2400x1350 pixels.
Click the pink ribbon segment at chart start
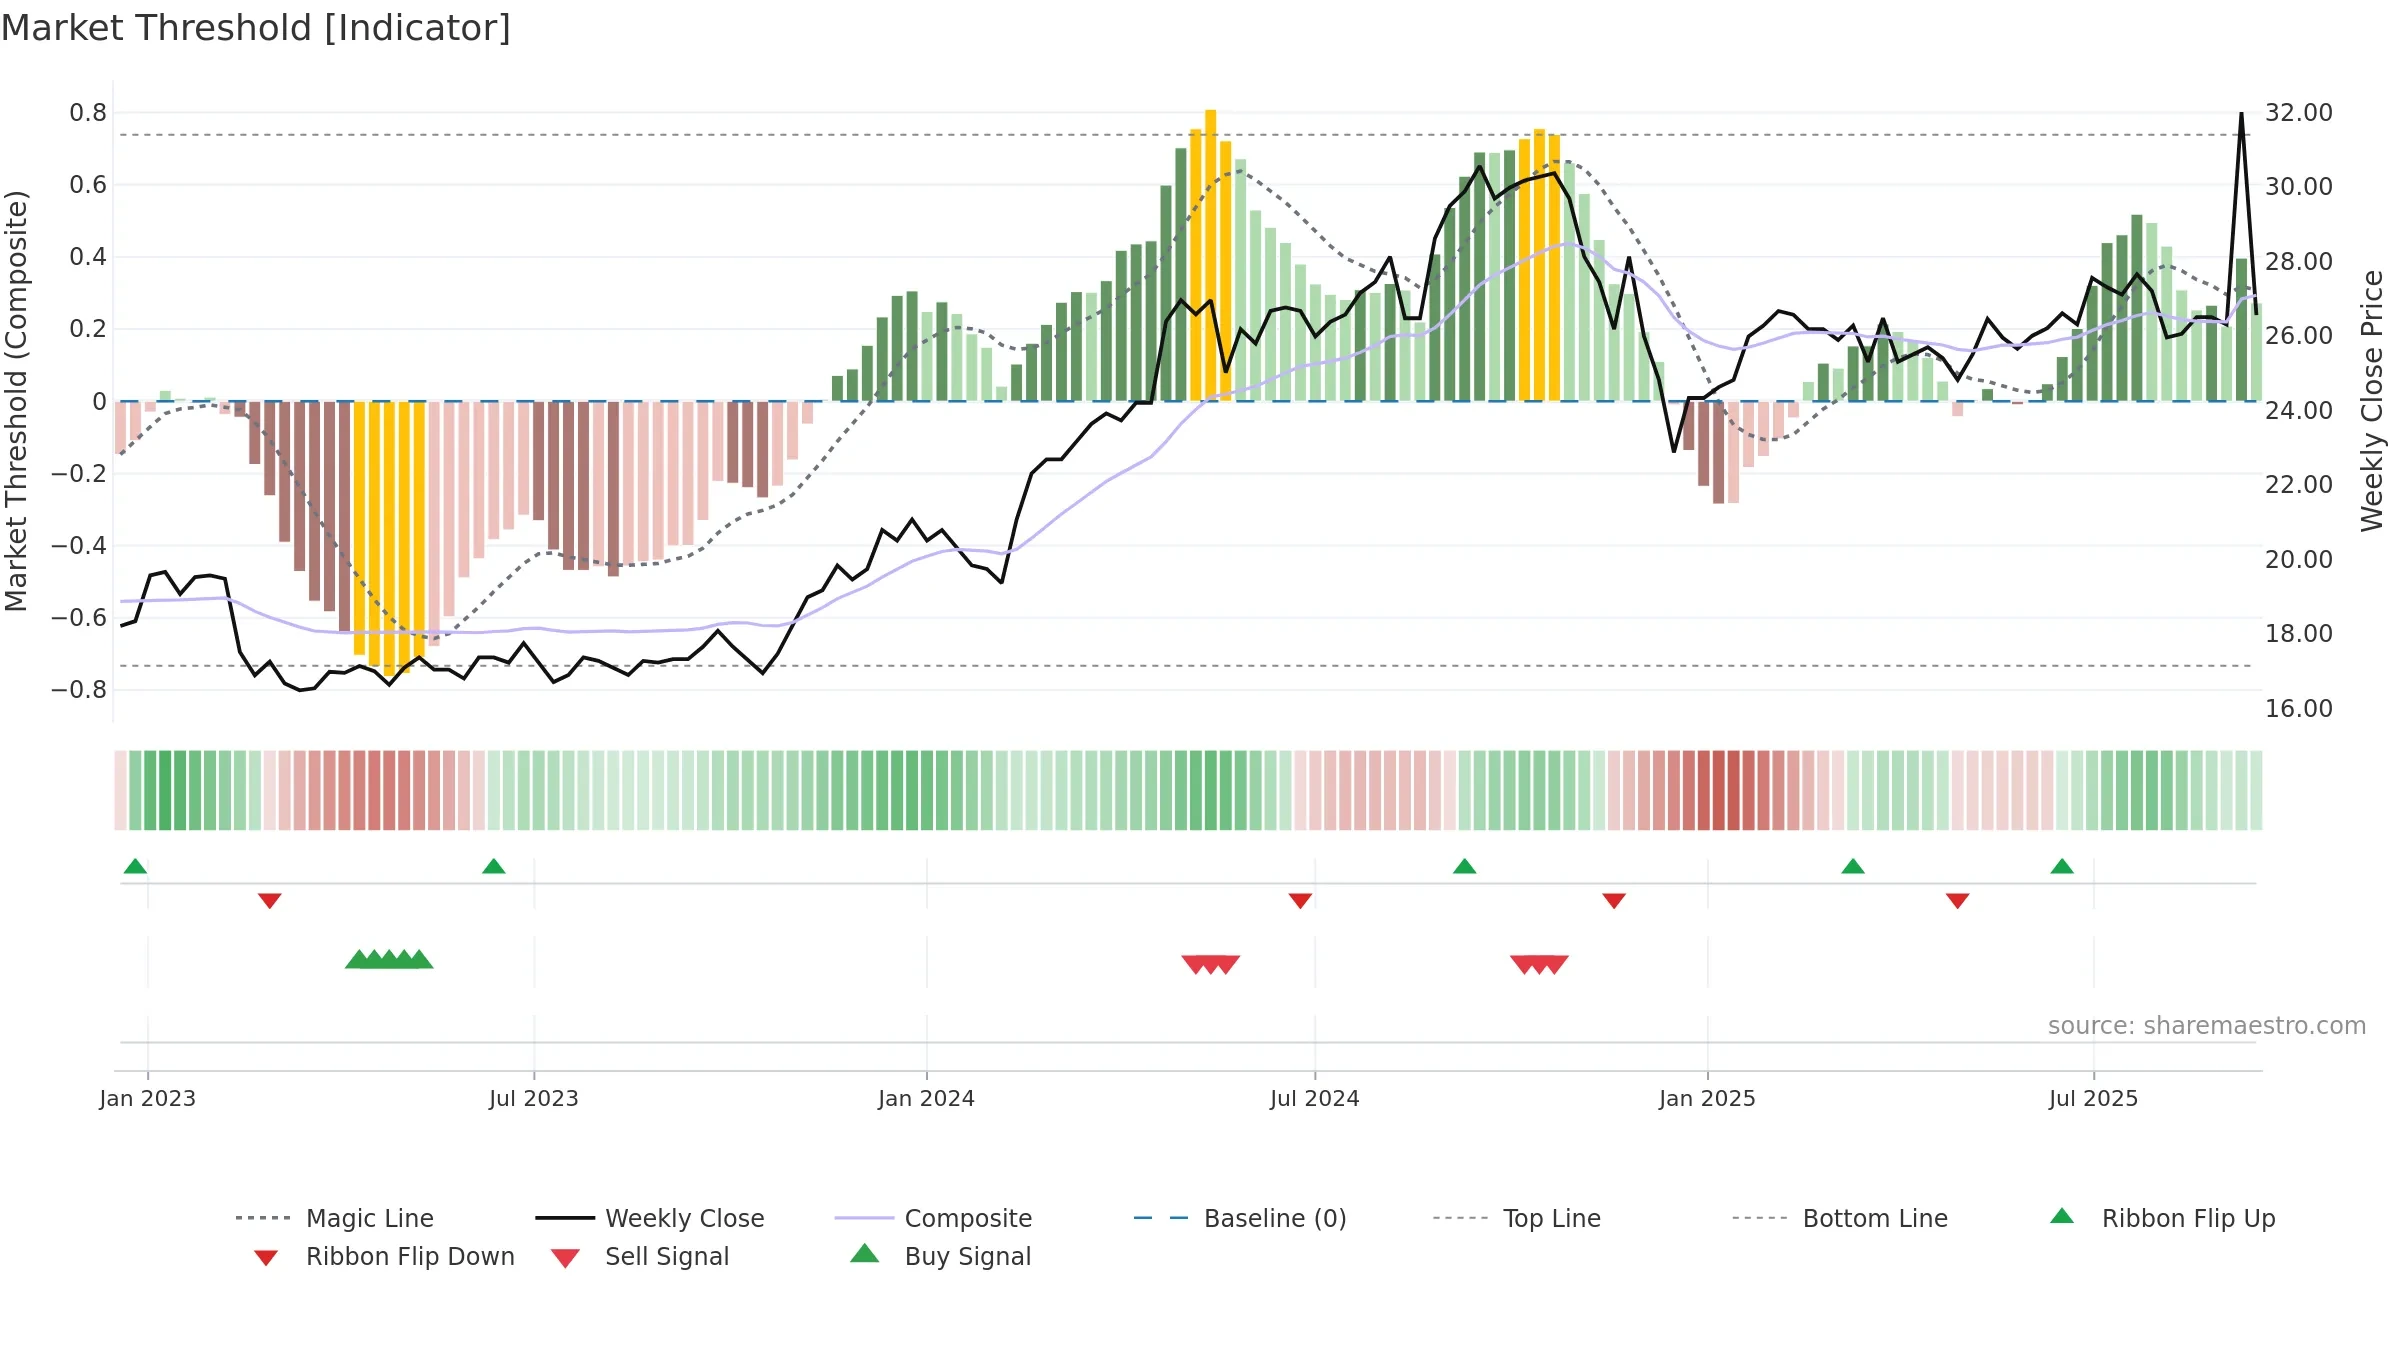pyautogui.click(x=121, y=790)
